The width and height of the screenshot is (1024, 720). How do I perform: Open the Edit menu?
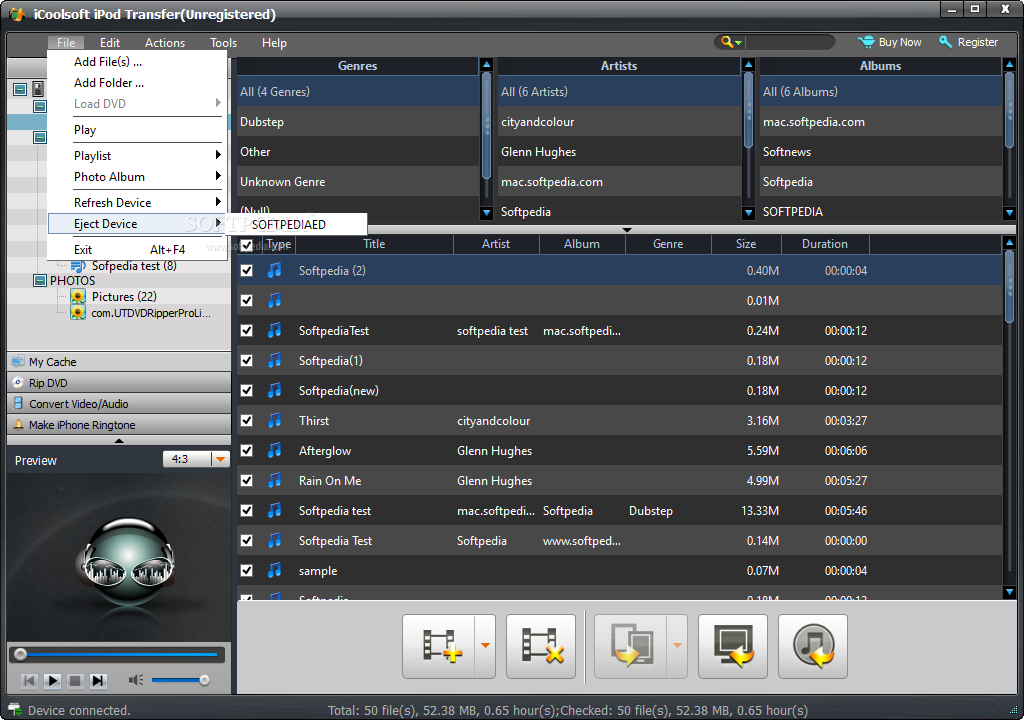[x=110, y=42]
